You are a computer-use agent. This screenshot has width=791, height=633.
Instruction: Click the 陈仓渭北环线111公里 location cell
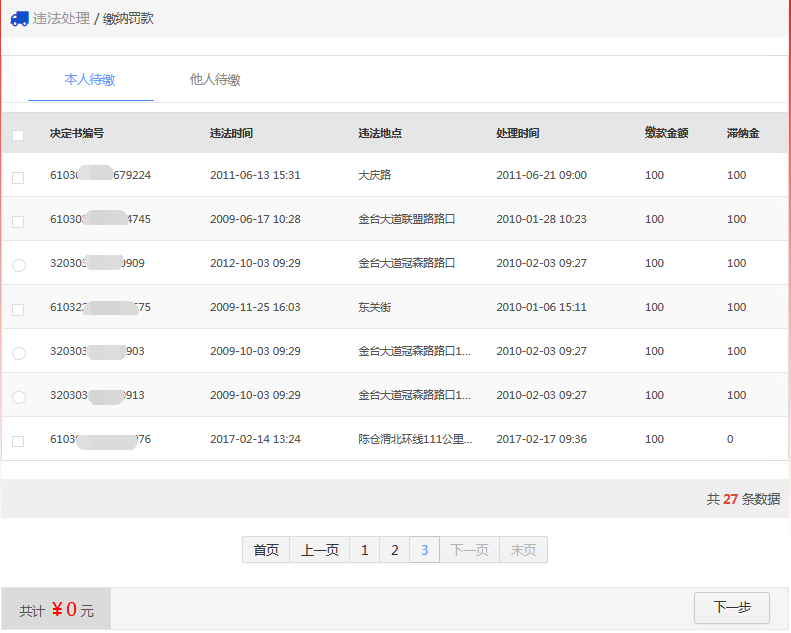pyautogui.click(x=414, y=439)
